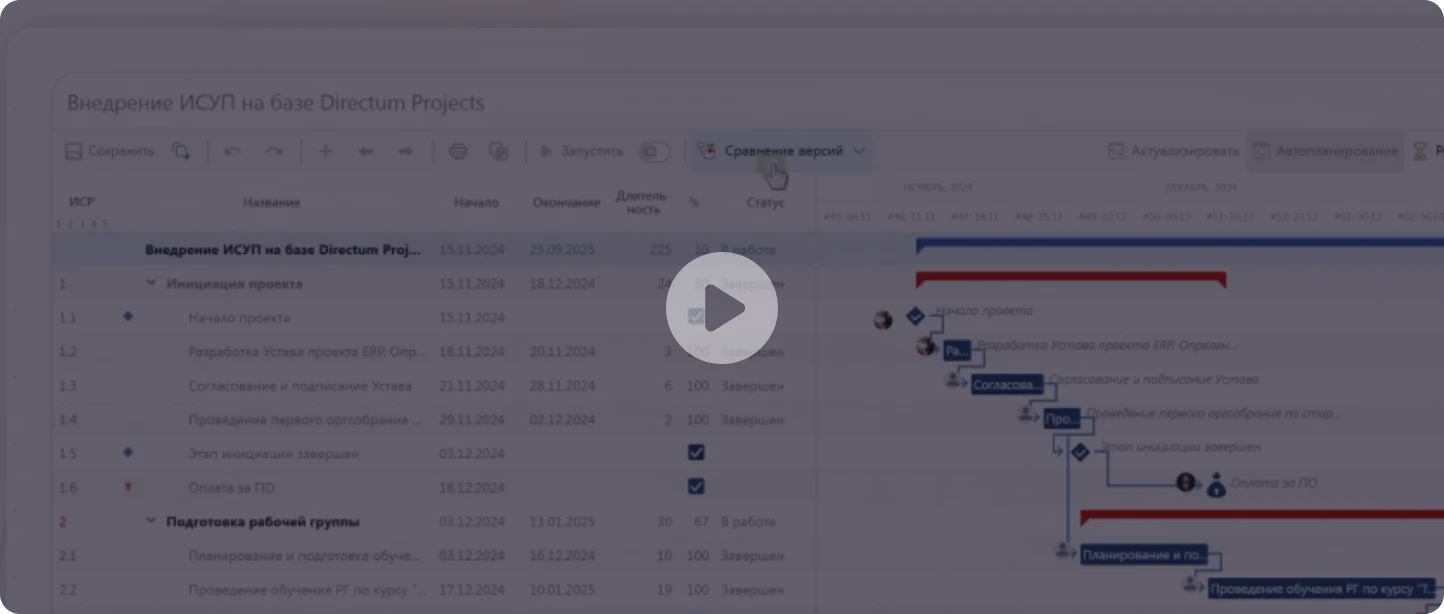Collapse the Подготовка рабочей группы group

(x=151, y=521)
